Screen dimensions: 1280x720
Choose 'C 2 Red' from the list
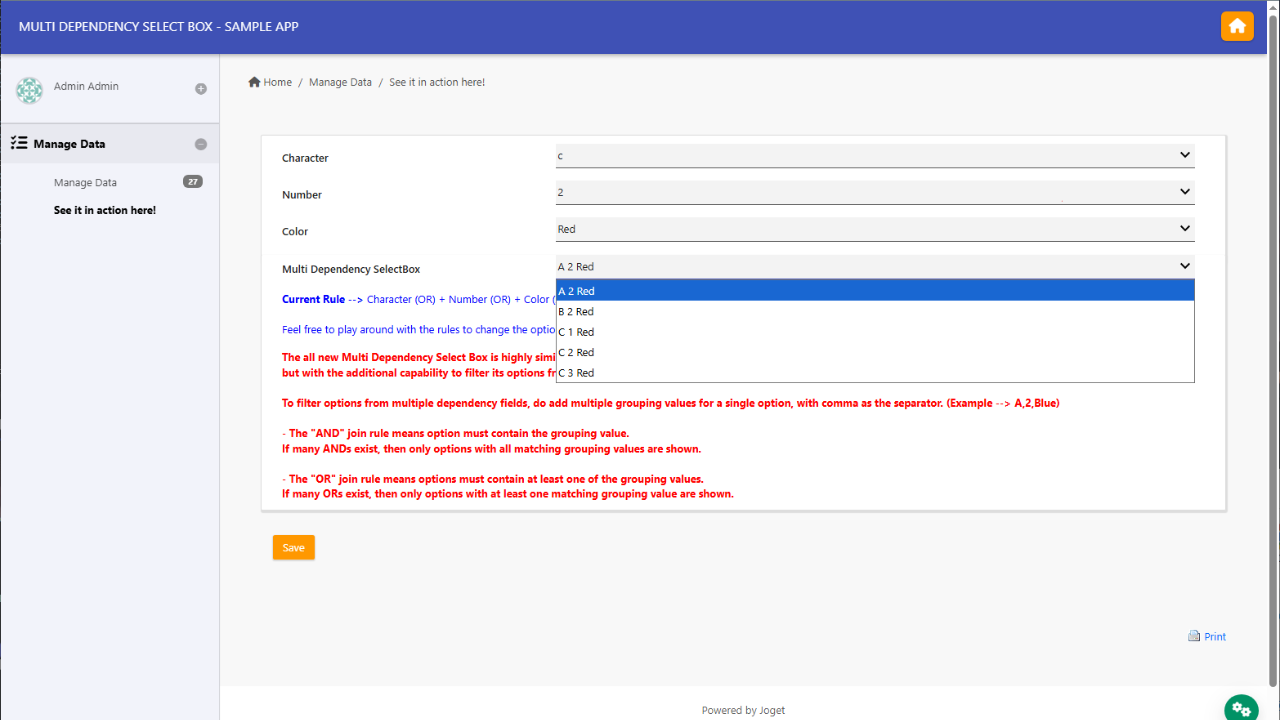[875, 352]
